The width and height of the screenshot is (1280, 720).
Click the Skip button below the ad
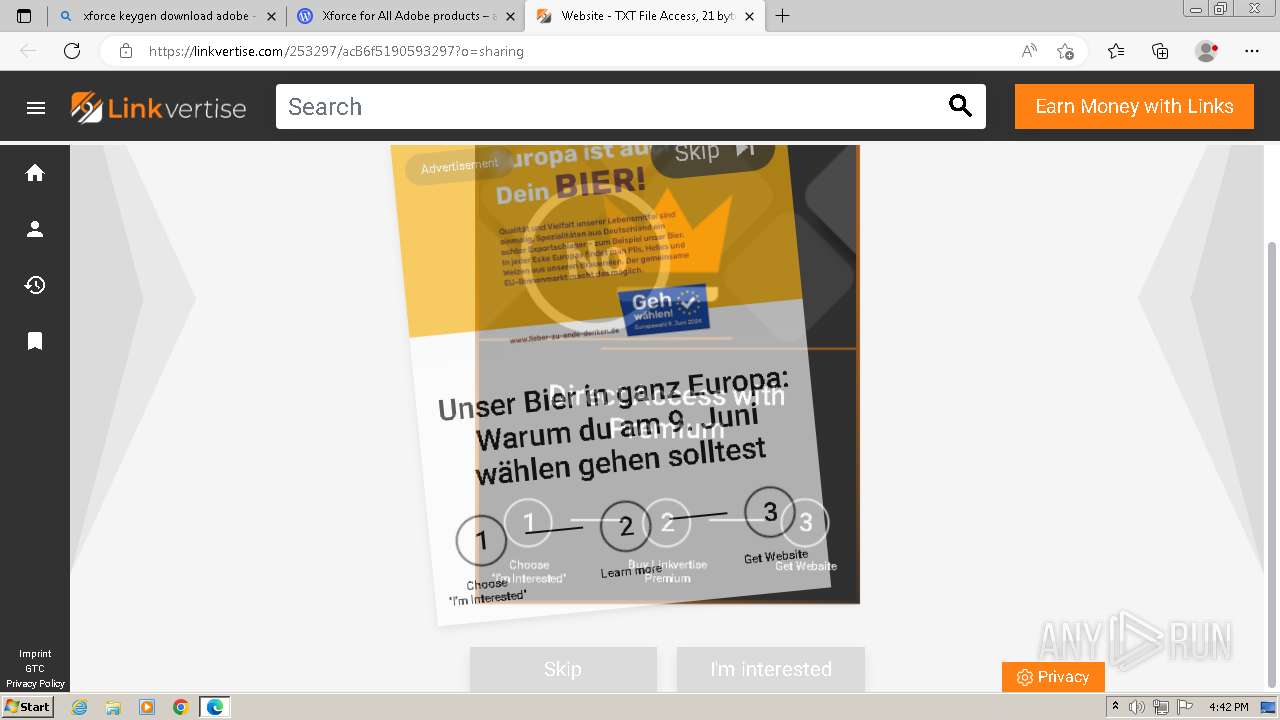563,669
